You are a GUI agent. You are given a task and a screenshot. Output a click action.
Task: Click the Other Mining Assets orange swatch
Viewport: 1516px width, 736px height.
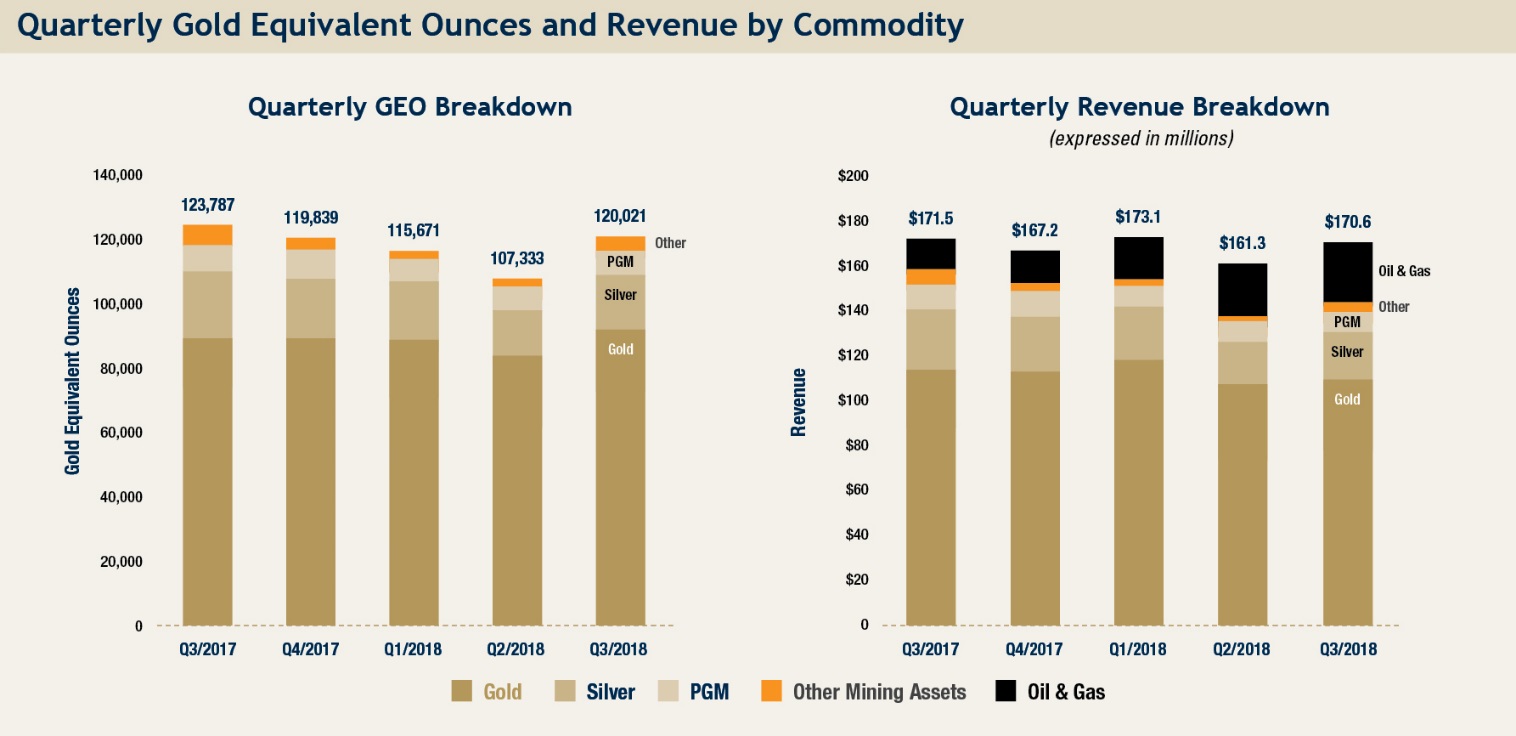click(771, 691)
